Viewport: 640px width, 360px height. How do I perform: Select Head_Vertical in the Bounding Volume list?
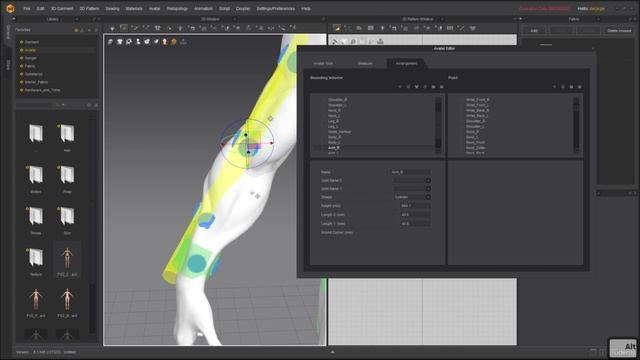click(339, 132)
